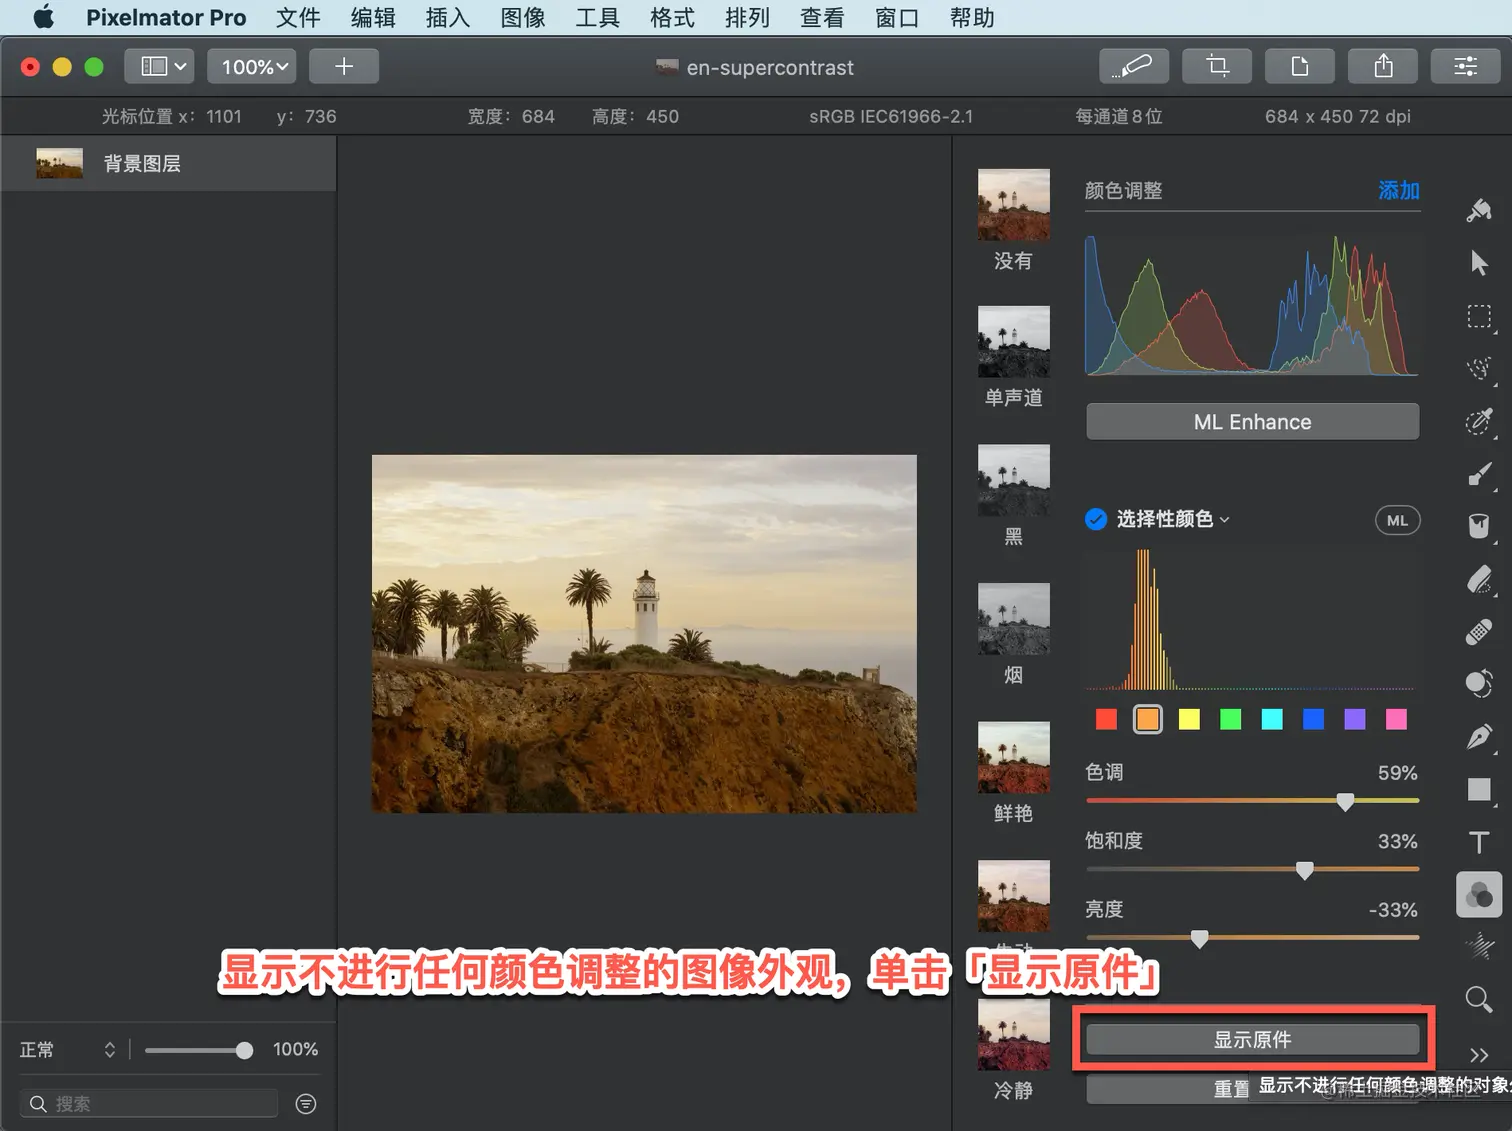Click the 搜索 layer search field
The height and width of the screenshot is (1131, 1512).
pyautogui.click(x=149, y=1103)
